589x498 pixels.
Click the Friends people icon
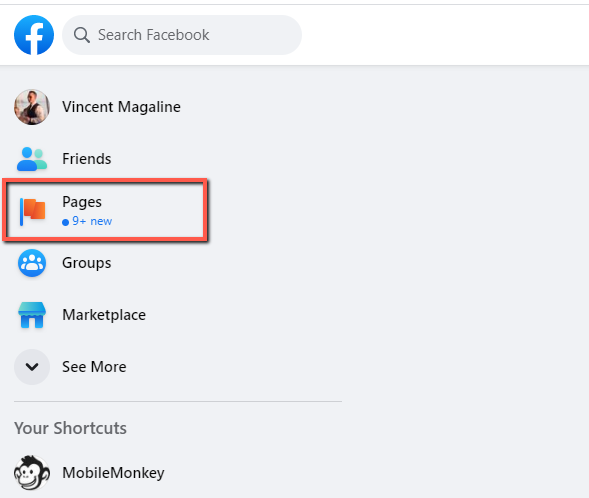click(32, 159)
